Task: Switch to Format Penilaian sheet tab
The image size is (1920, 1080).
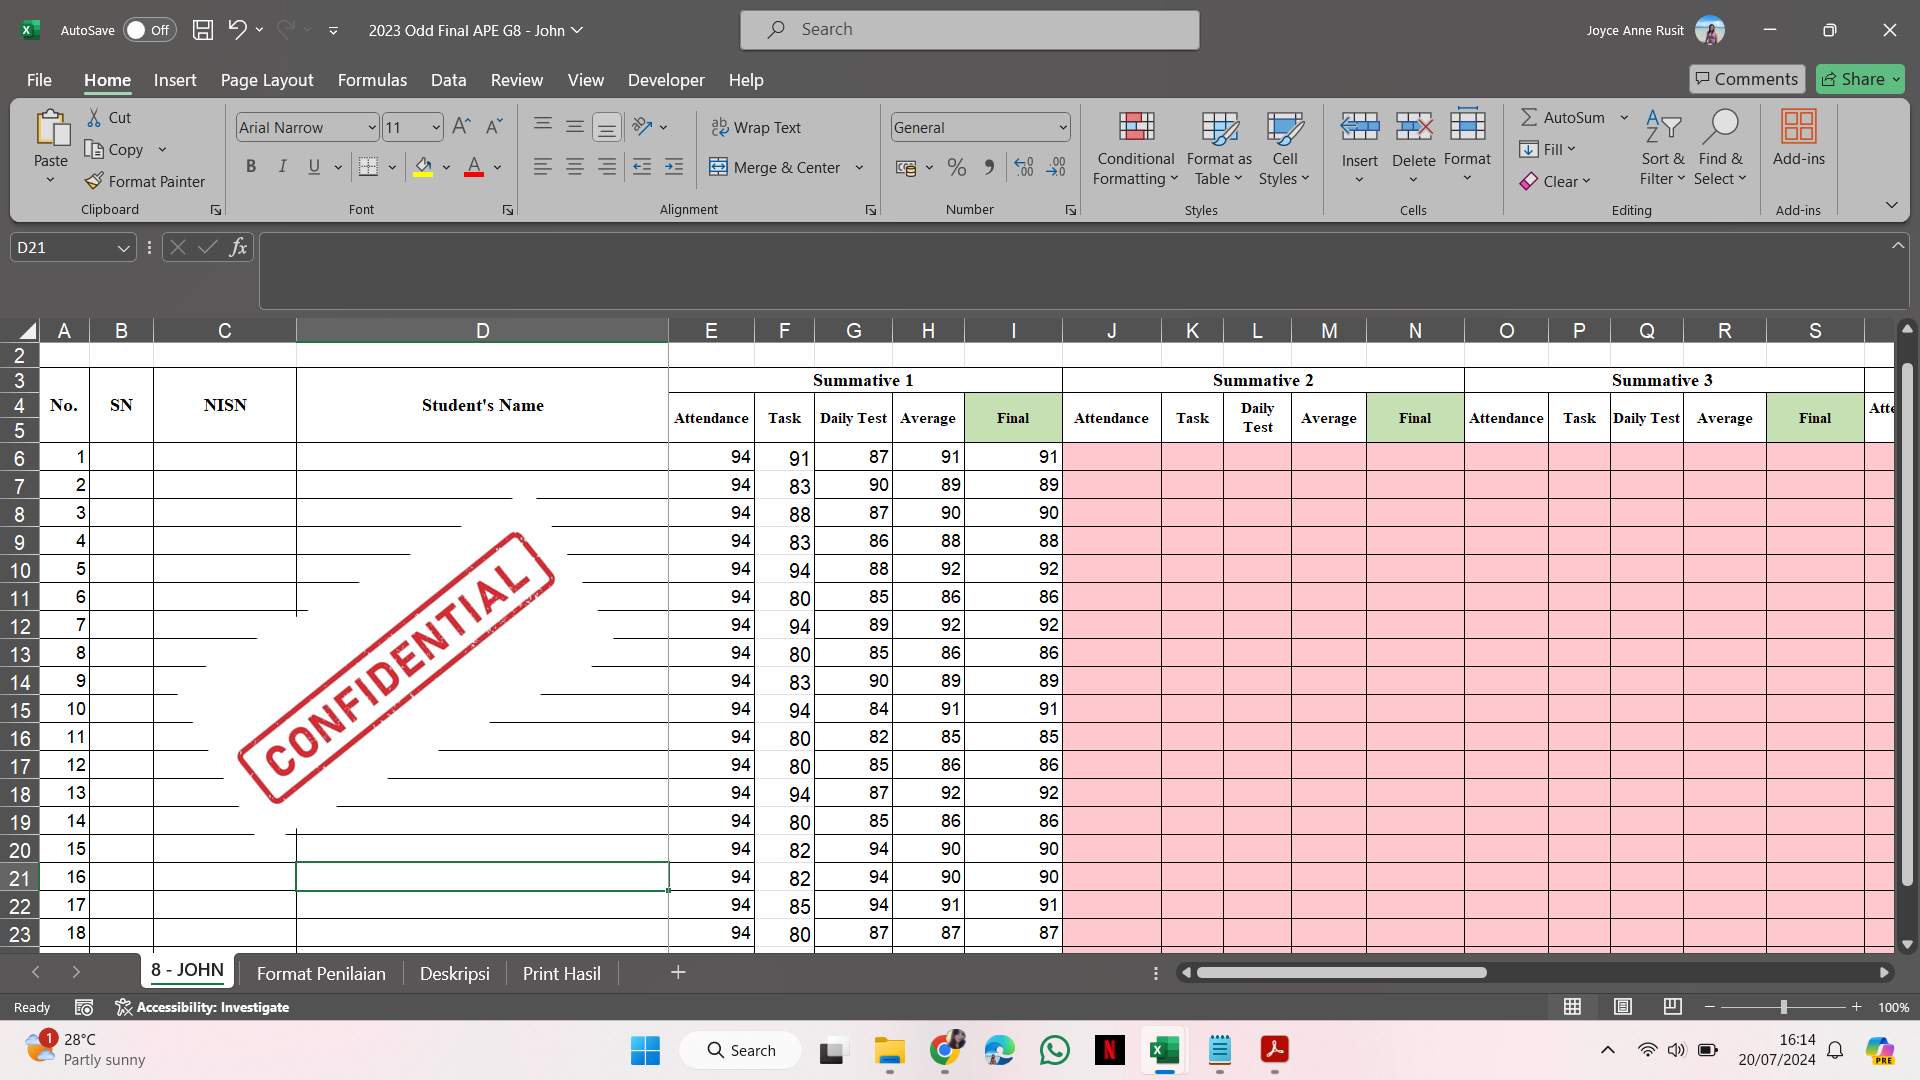Action: pos(320,973)
